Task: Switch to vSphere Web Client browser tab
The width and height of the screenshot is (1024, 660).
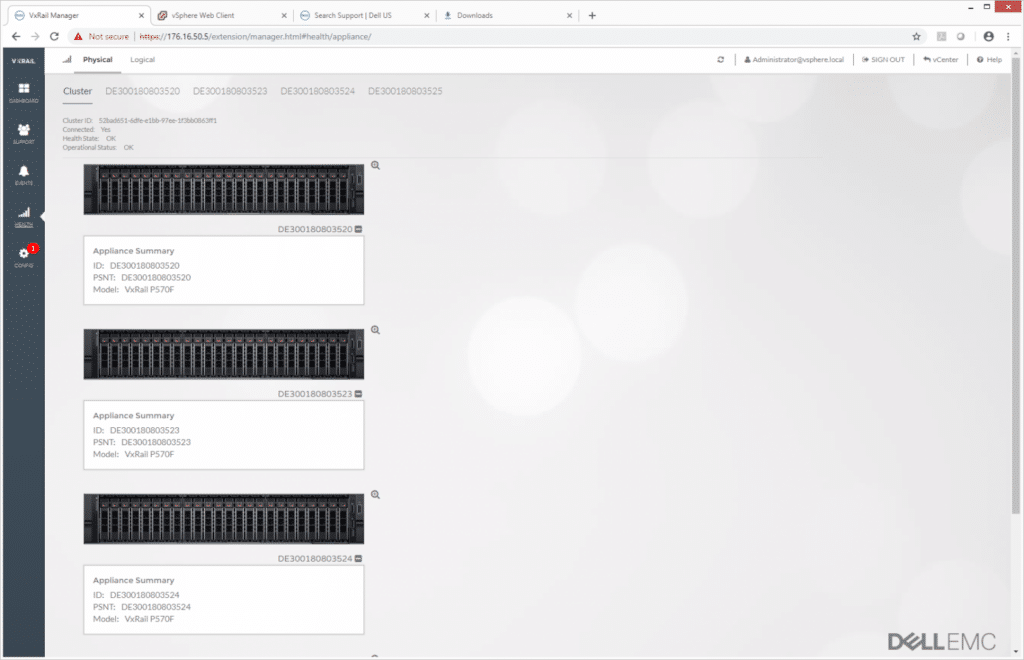Action: [222, 15]
